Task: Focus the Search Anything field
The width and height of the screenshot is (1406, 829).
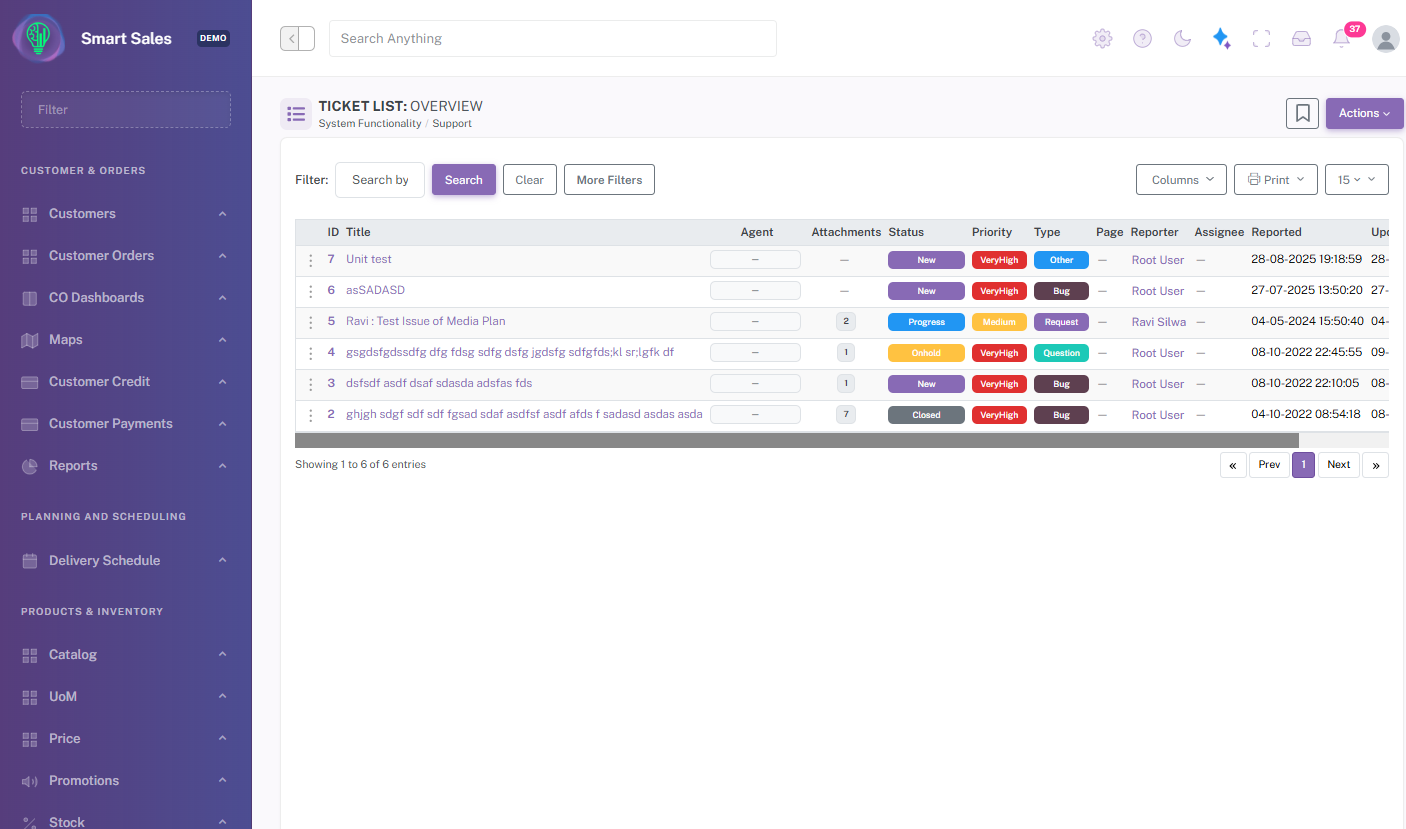Action: pyautogui.click(x=553, y=38)
